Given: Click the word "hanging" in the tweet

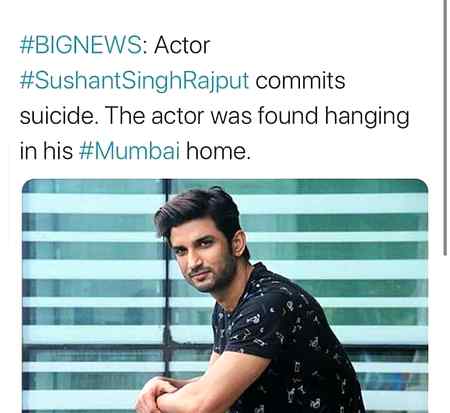Looking at the screenshot, I should pos(367,117).
